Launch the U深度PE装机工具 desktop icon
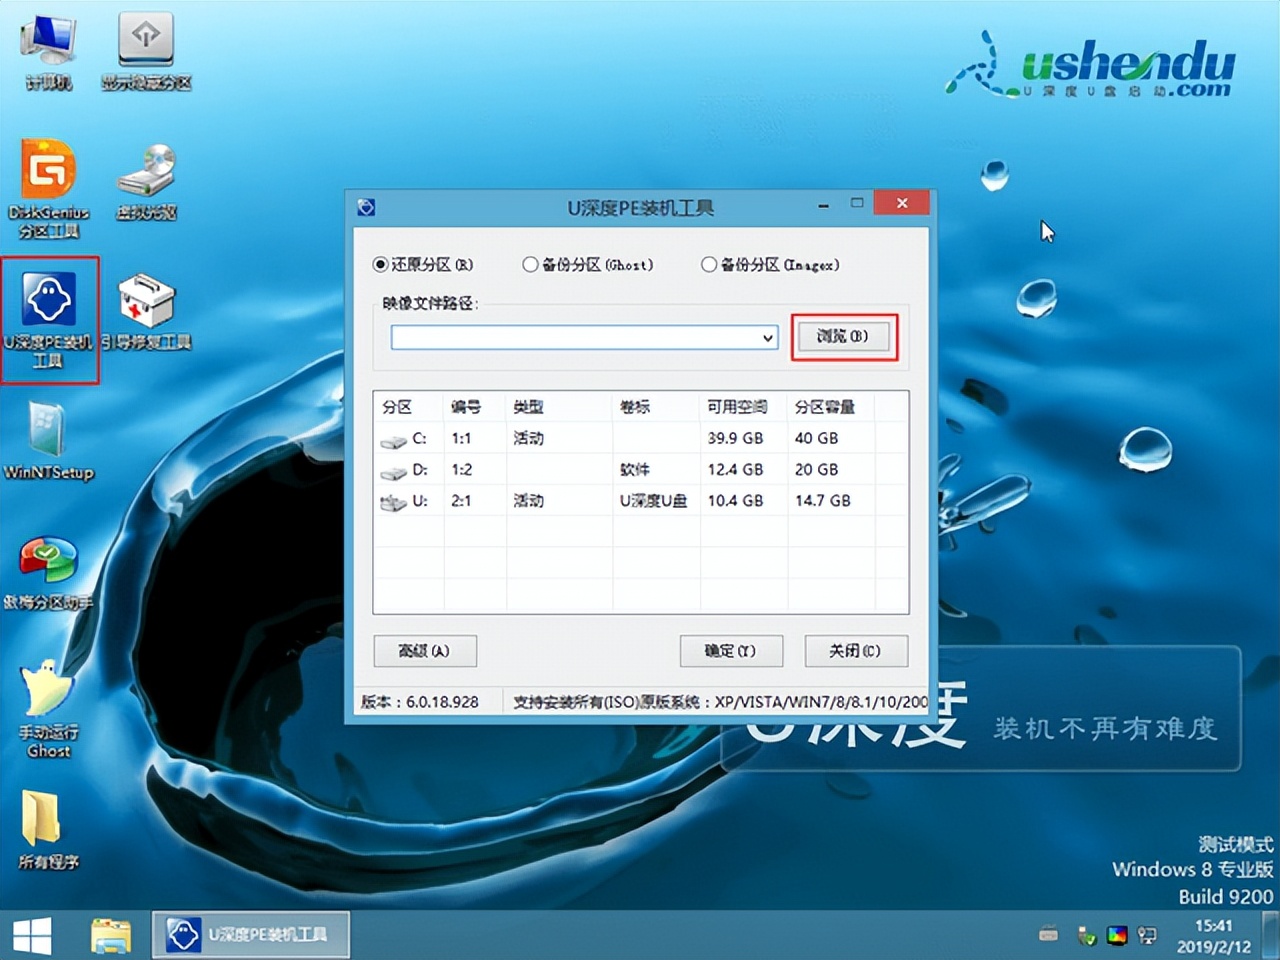Image resolution: width=1280 pixels, height=960 pixels. pos(49,300)
